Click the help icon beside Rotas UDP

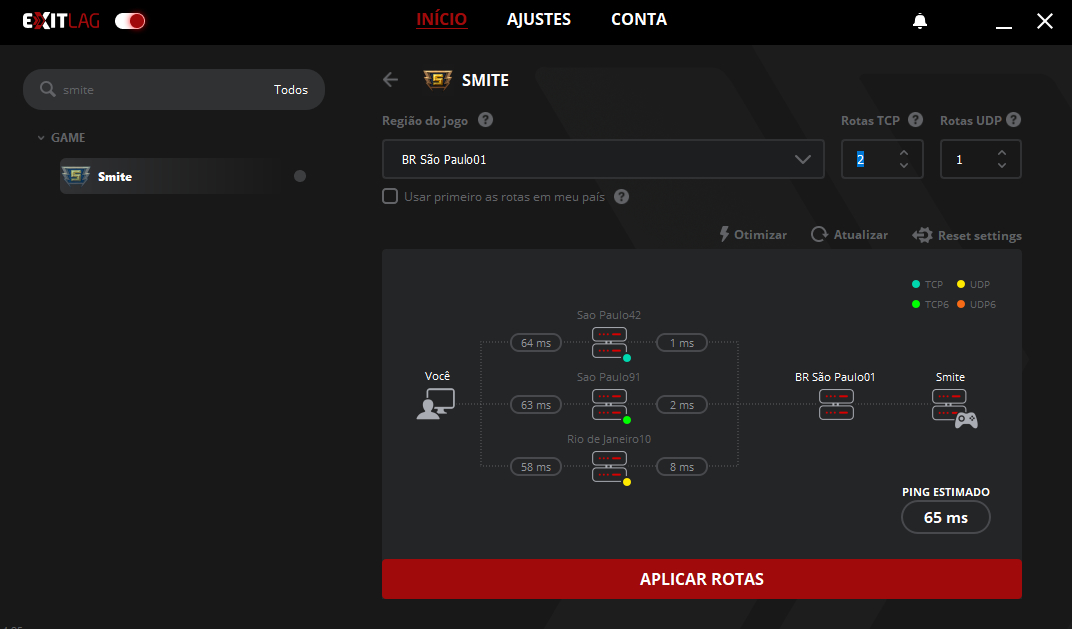tap(1013, 120)
